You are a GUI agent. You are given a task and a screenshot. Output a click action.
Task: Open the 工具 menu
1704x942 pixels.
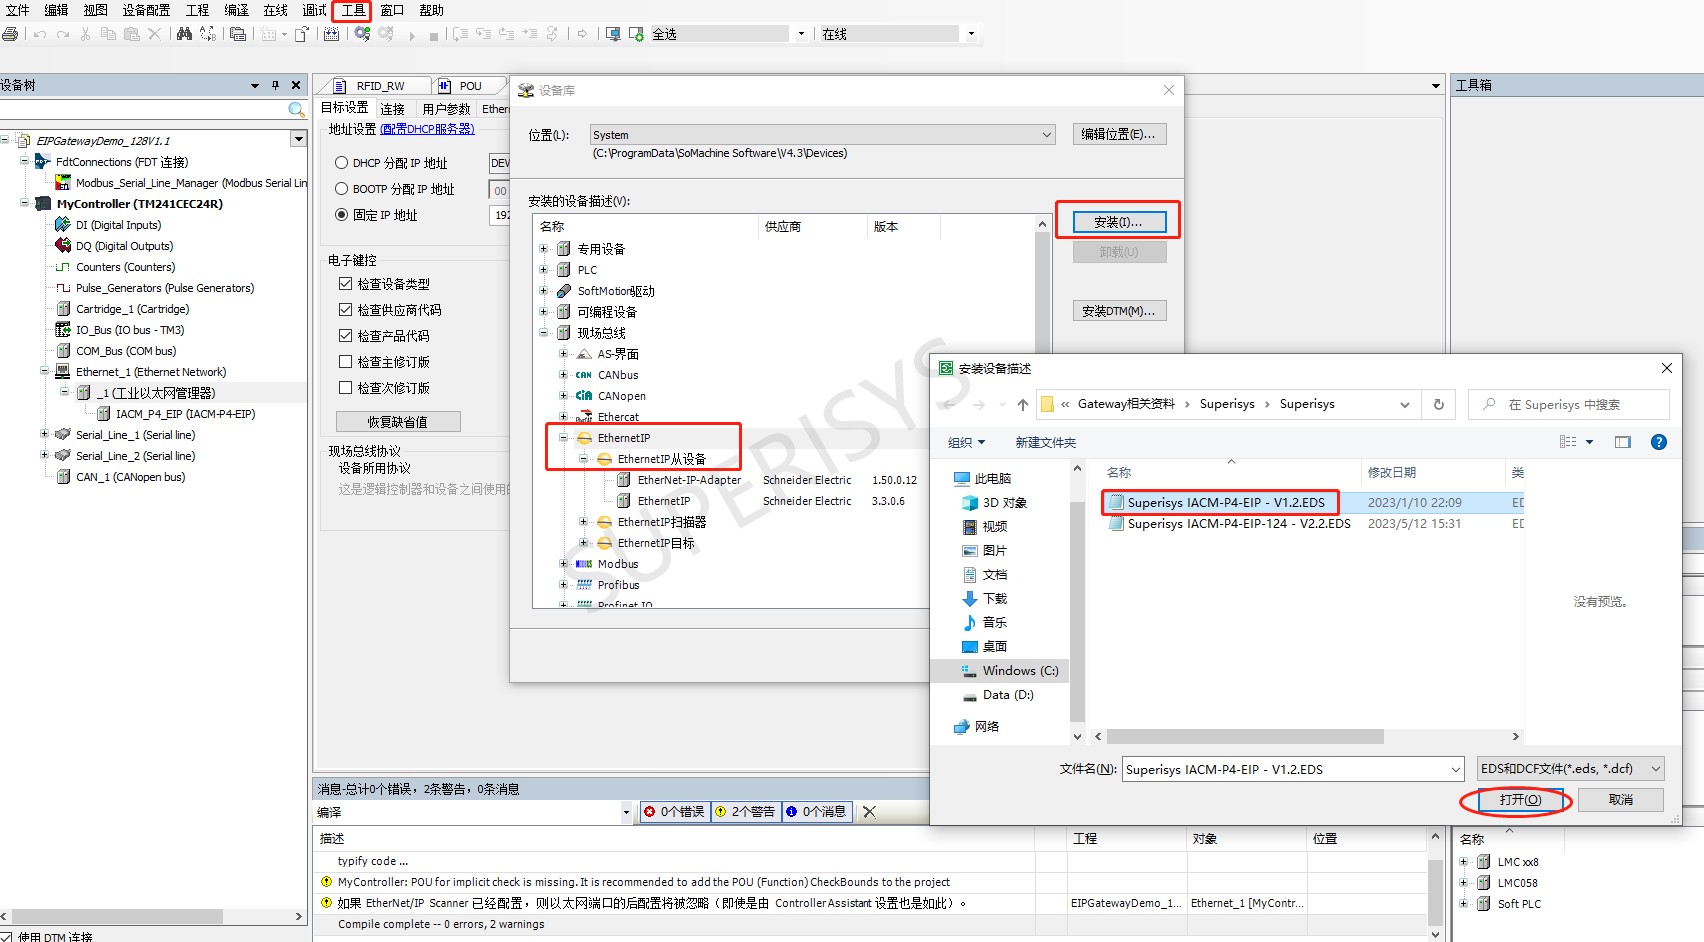pos(352,10)
